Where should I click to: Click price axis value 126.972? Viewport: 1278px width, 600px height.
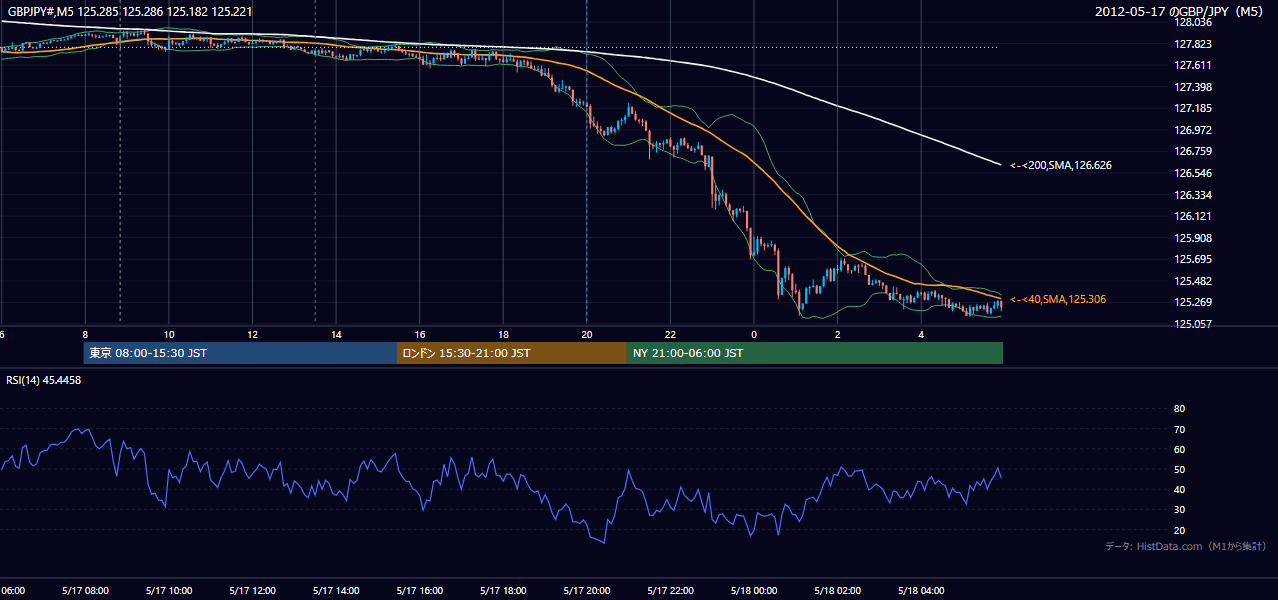[x=1194, y=130]
